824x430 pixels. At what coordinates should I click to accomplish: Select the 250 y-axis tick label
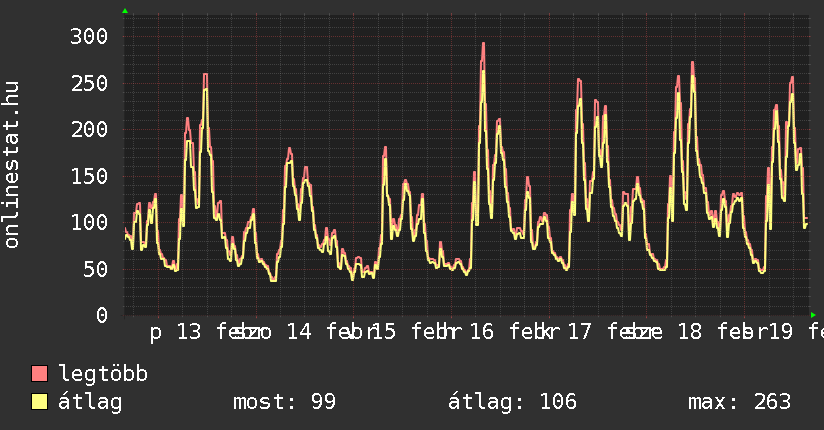point(88,83)
